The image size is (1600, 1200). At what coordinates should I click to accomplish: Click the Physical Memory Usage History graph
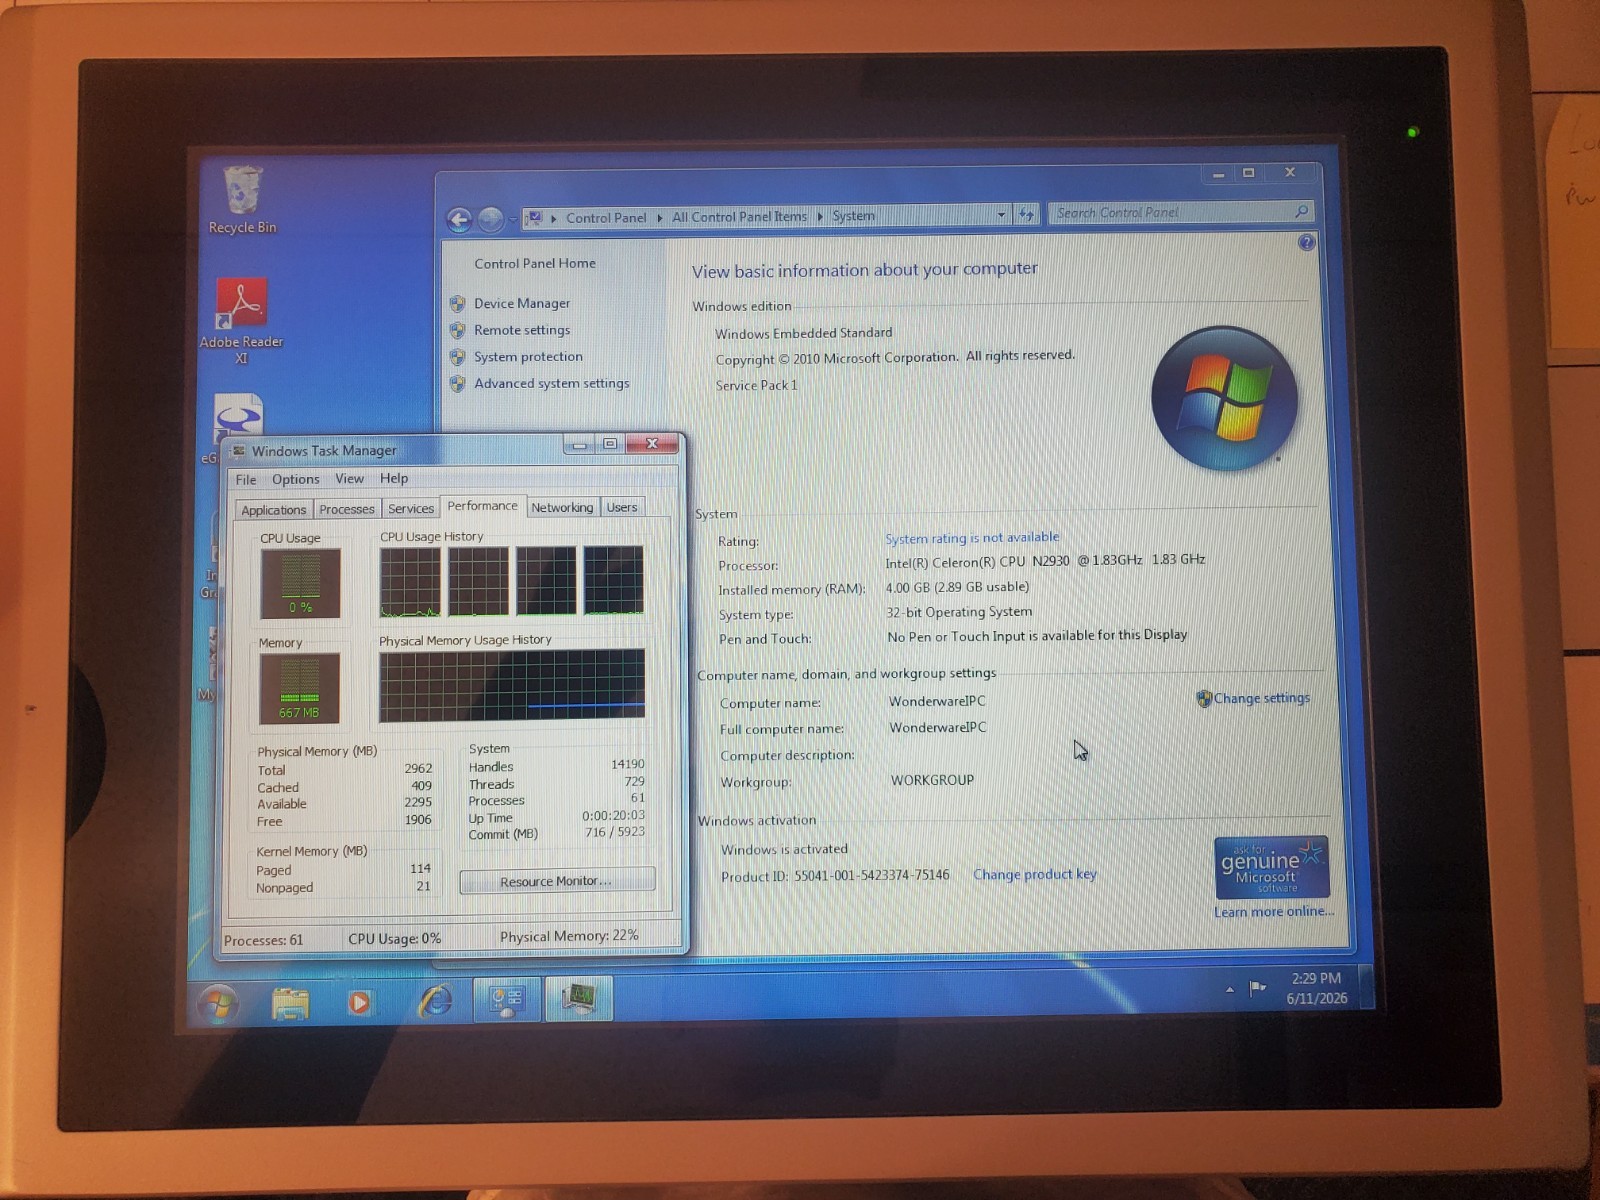(511, 685)
